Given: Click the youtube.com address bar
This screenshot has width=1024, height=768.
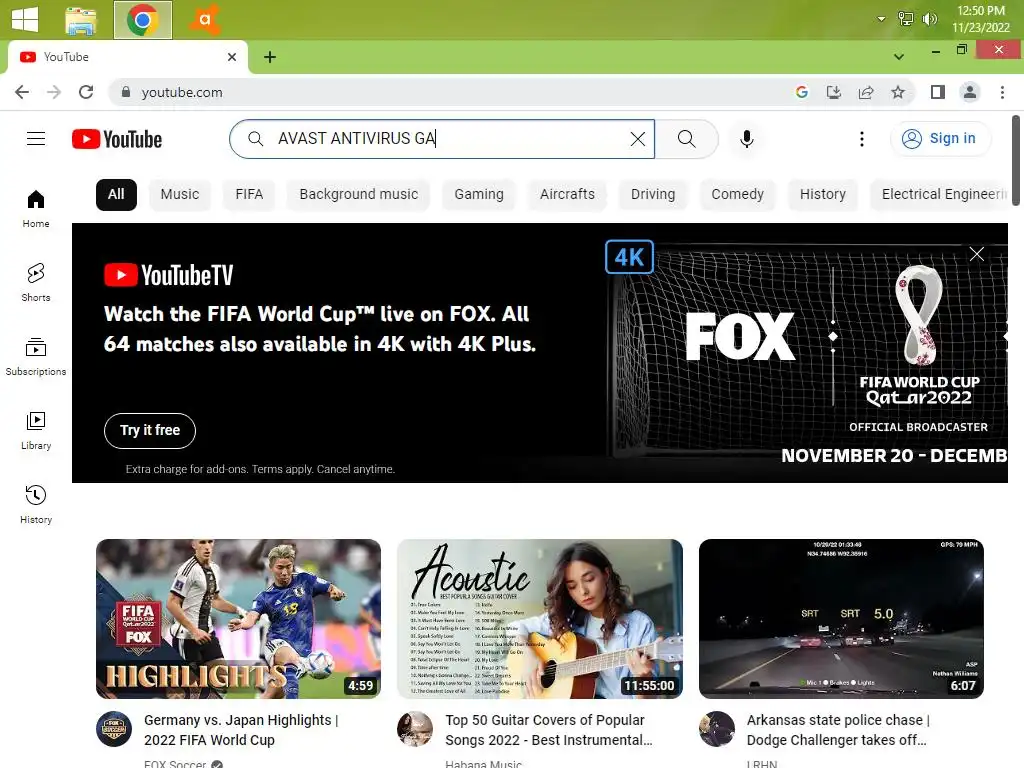Looking at the screenshot, I should tap(451, 92).
